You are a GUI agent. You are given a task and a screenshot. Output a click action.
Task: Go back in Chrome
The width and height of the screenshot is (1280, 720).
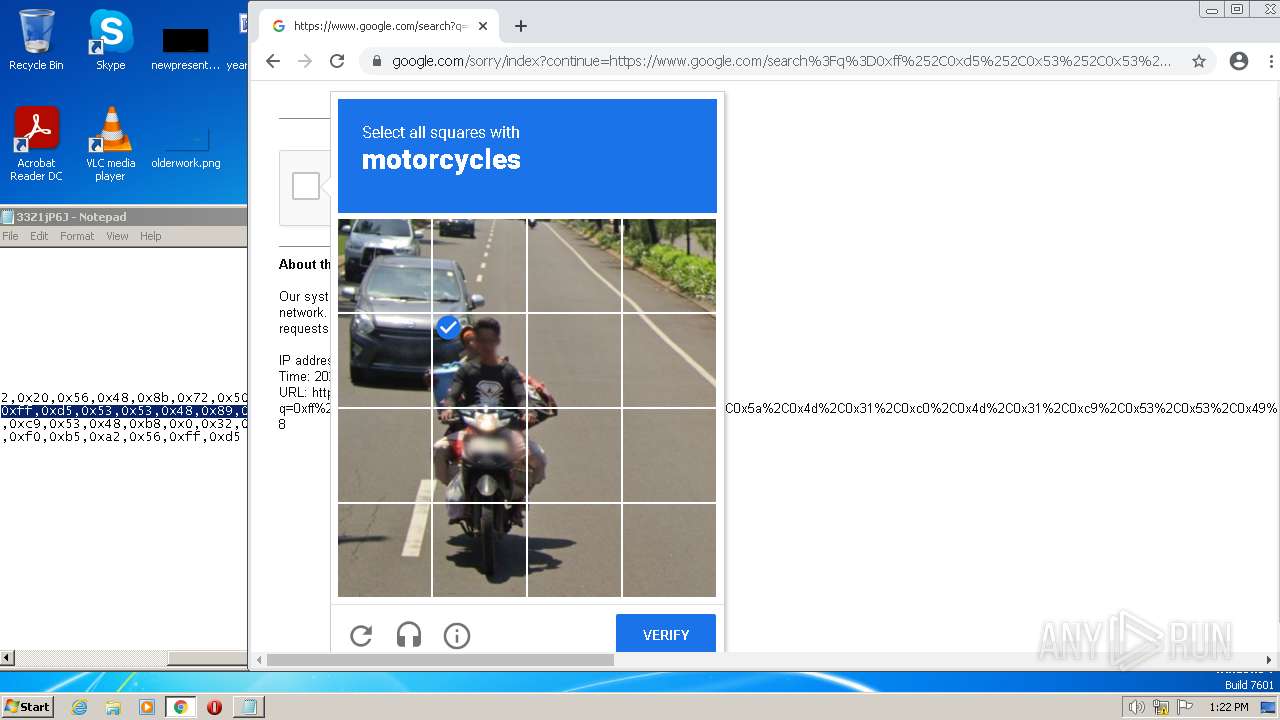[273, 61]
